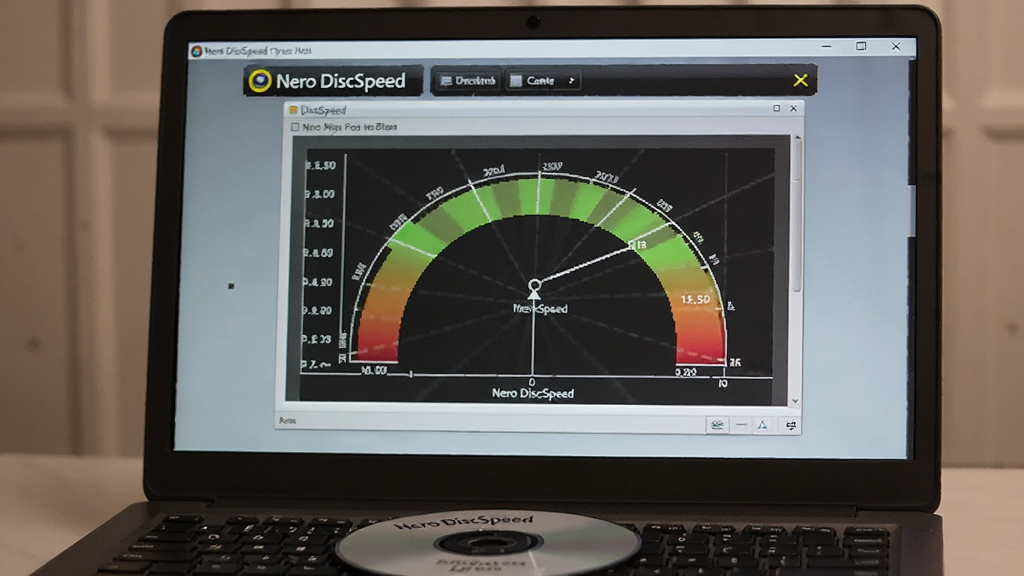This screenshot has width=1024, height=576.
Task: Click the app icon in the window title bar
Action: pyautogui.click(x=197, y=51)
